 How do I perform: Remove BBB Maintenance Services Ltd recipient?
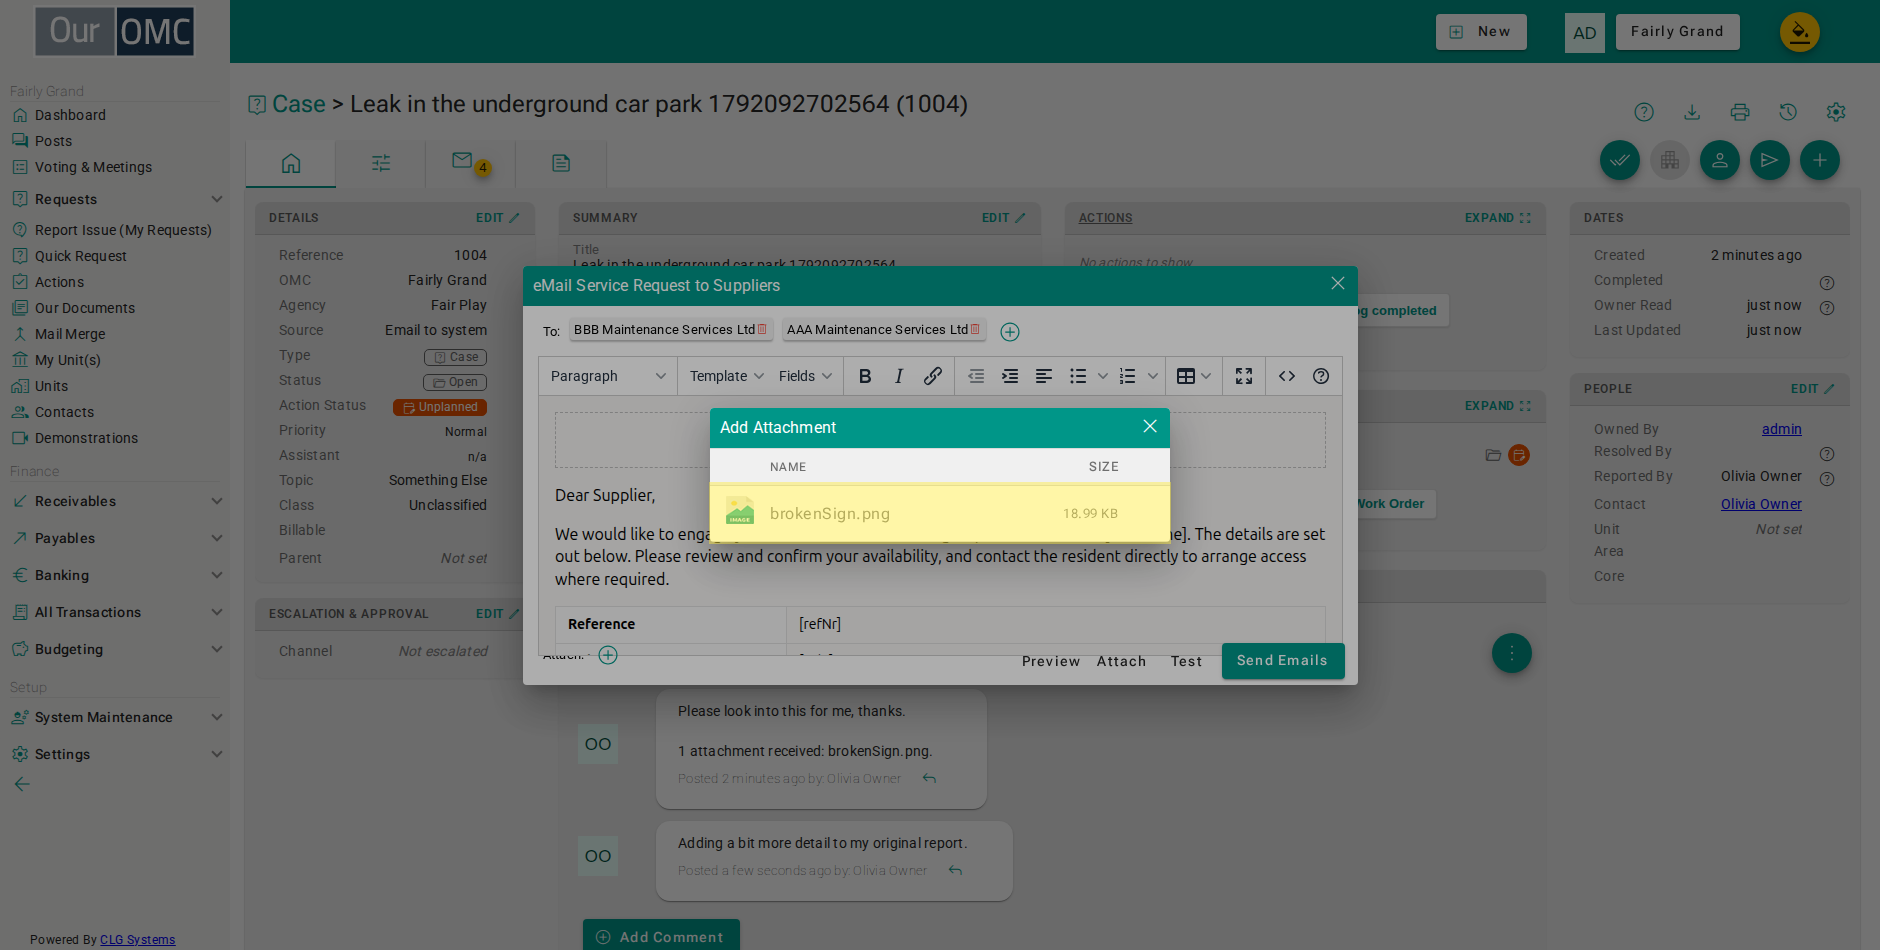coord(762,329)
